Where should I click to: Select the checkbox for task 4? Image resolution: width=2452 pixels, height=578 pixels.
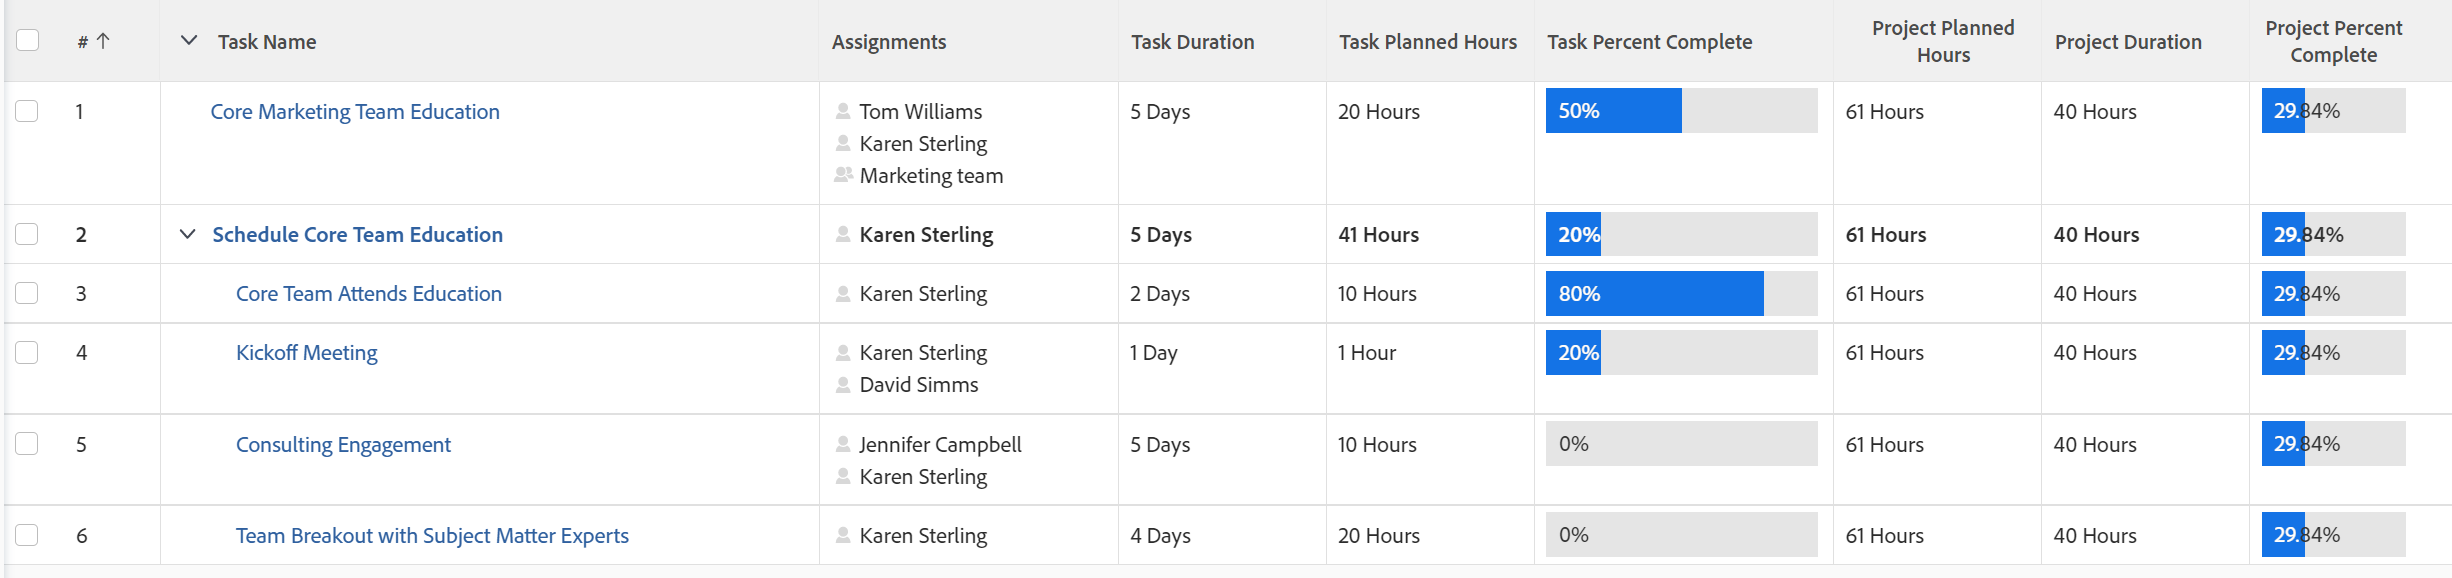tap(27, 352)
